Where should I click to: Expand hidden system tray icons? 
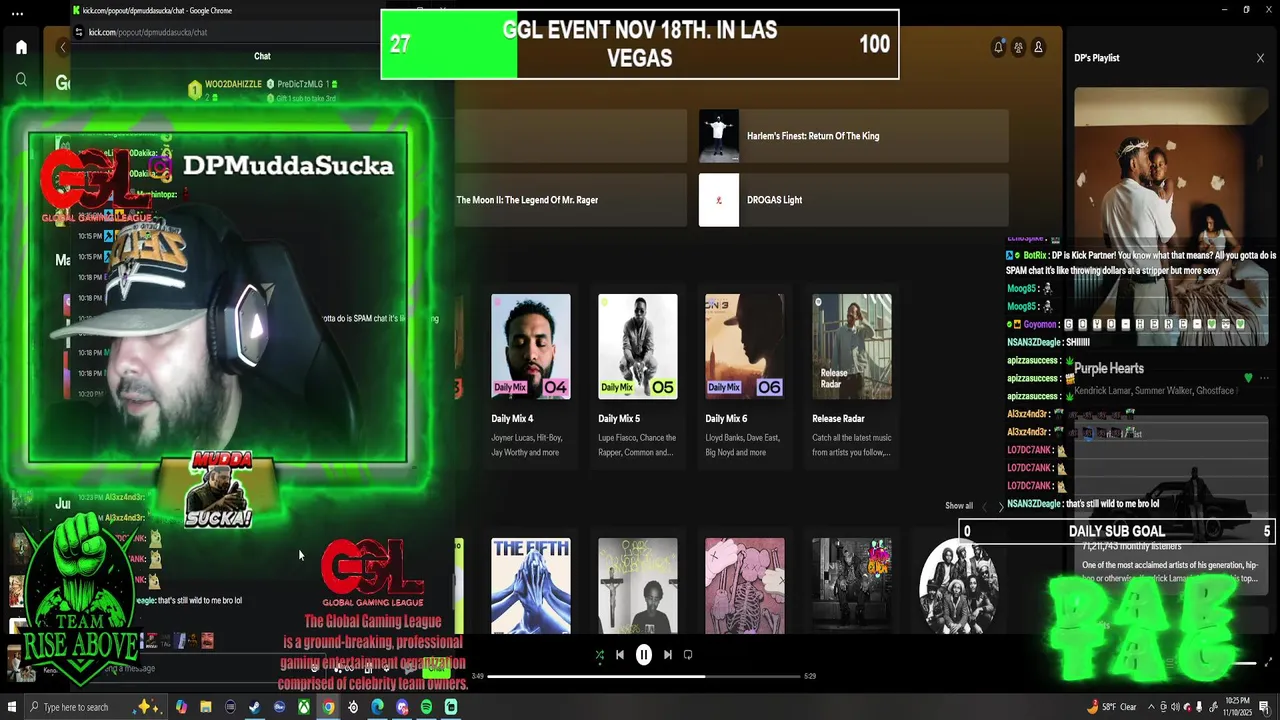[1151, 707]
